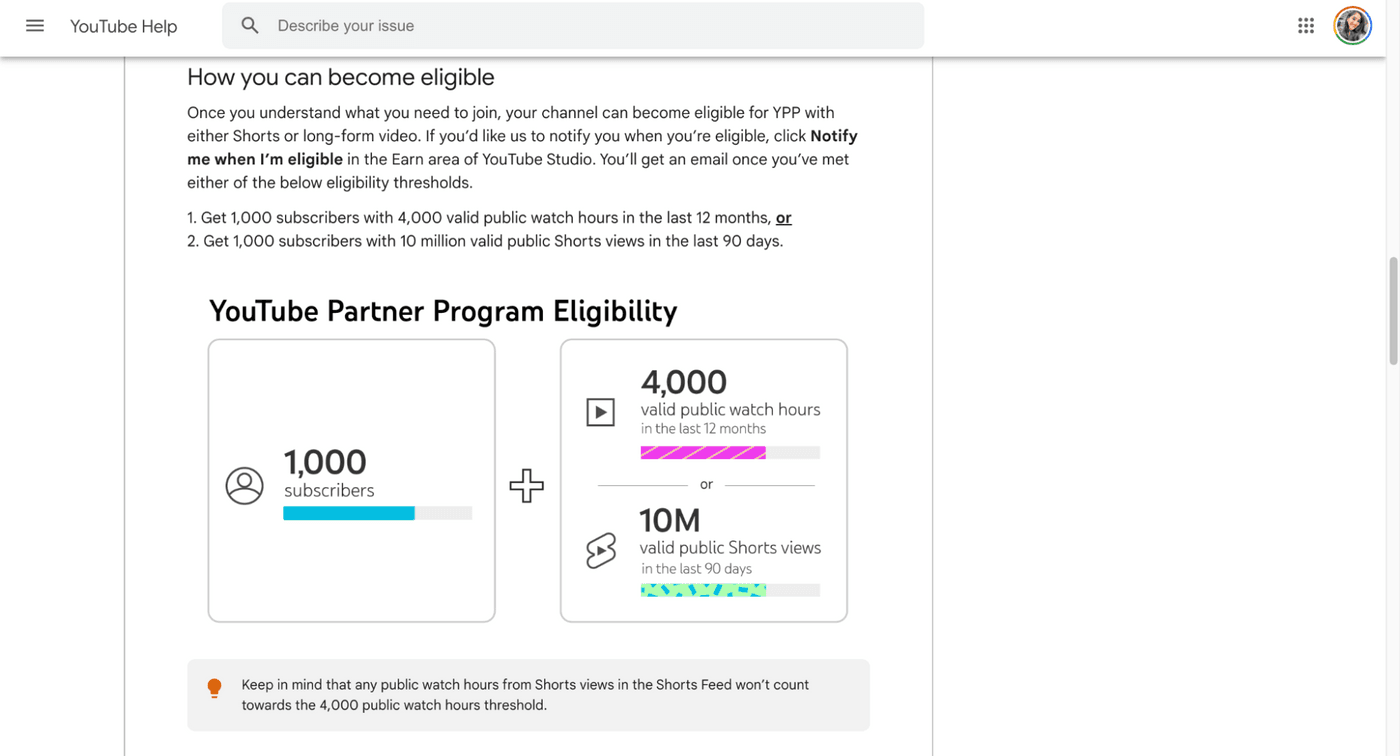Select the video play icon beside 4,000
The image size is (1400, 756).
tap(600, 410)
